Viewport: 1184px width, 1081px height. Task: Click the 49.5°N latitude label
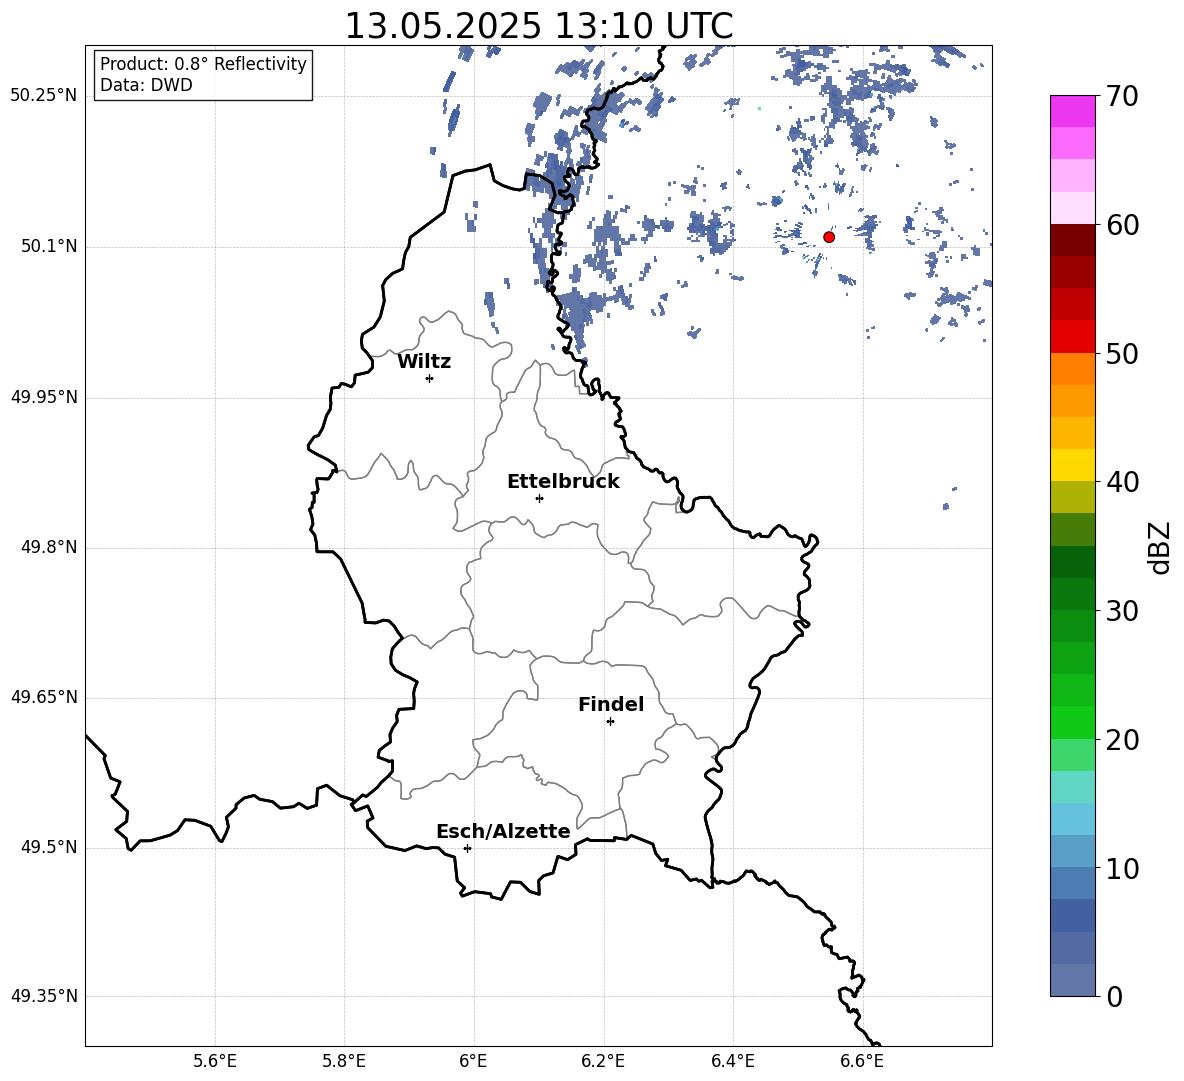click(x=49, y=847)
